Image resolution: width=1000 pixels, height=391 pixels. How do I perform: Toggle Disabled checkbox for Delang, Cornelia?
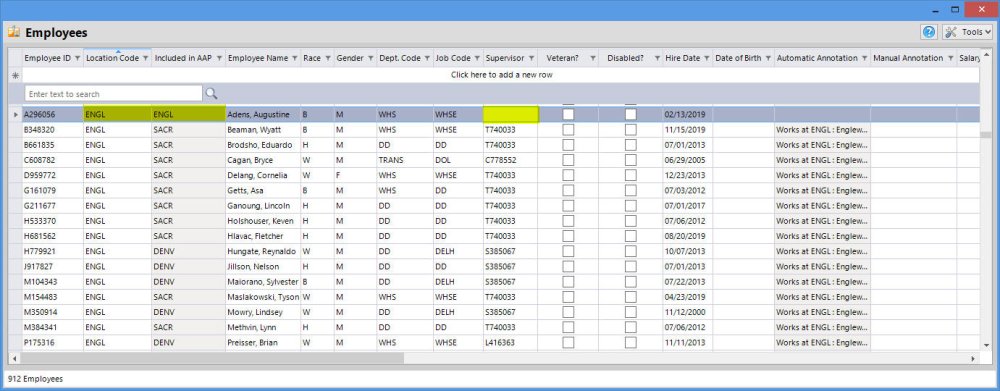(x=631, y=175)
